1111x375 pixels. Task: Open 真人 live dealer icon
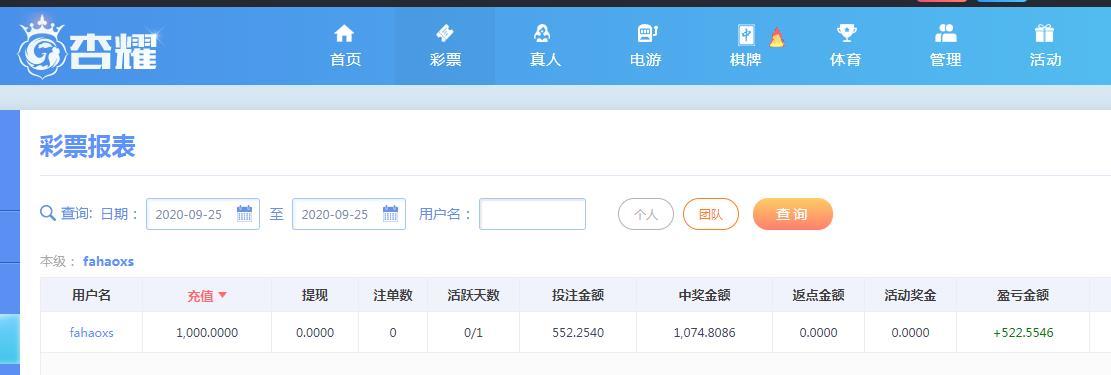[544, 33]
